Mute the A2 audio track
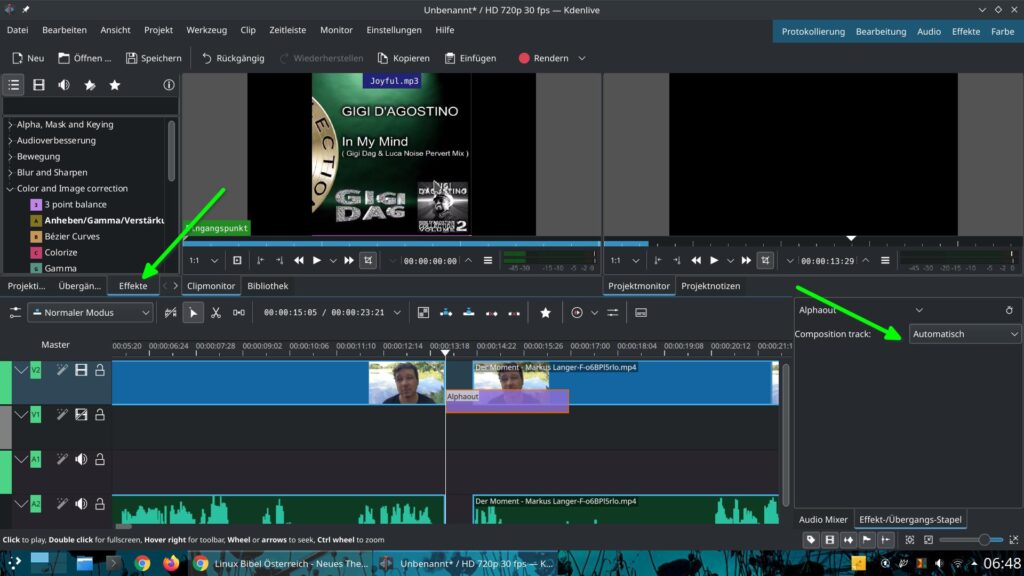The height and width of the screenshot is (576, 1024). tap(81, 504)
